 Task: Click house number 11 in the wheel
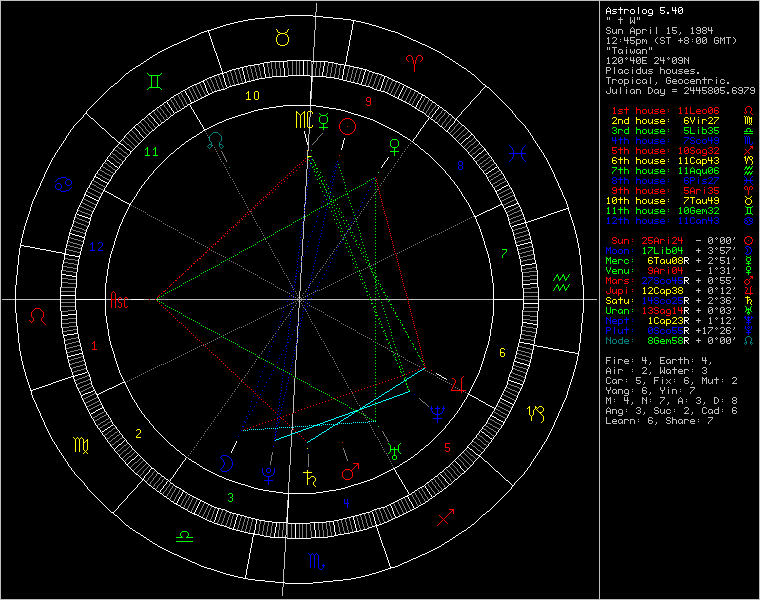coord(152,152)
